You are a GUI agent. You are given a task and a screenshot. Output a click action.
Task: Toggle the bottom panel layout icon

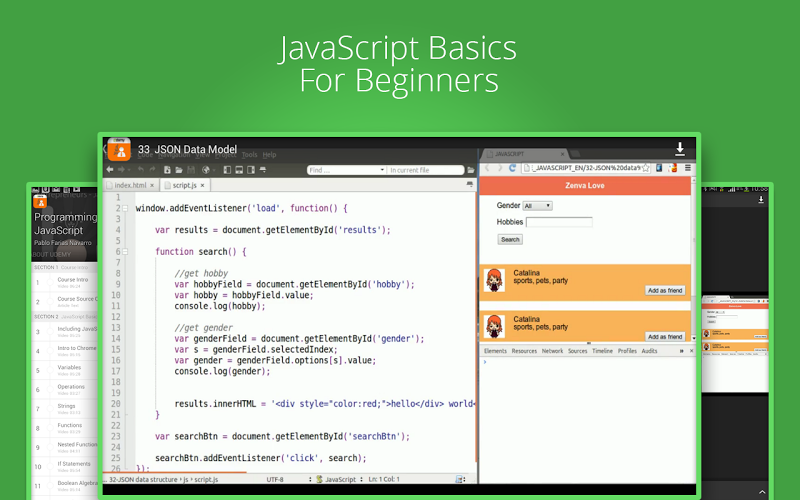click(239, 170)
